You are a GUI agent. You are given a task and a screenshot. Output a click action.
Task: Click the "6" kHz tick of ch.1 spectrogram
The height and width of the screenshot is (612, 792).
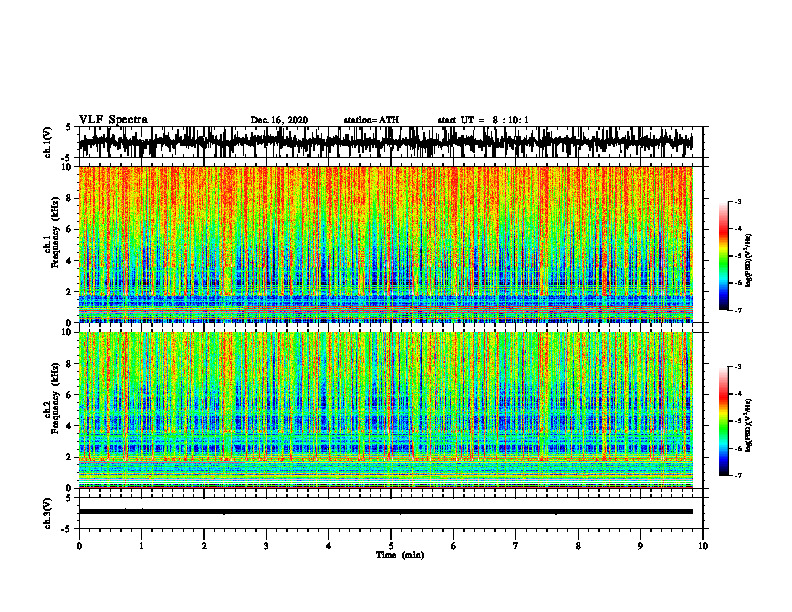[x=71, y=230]
